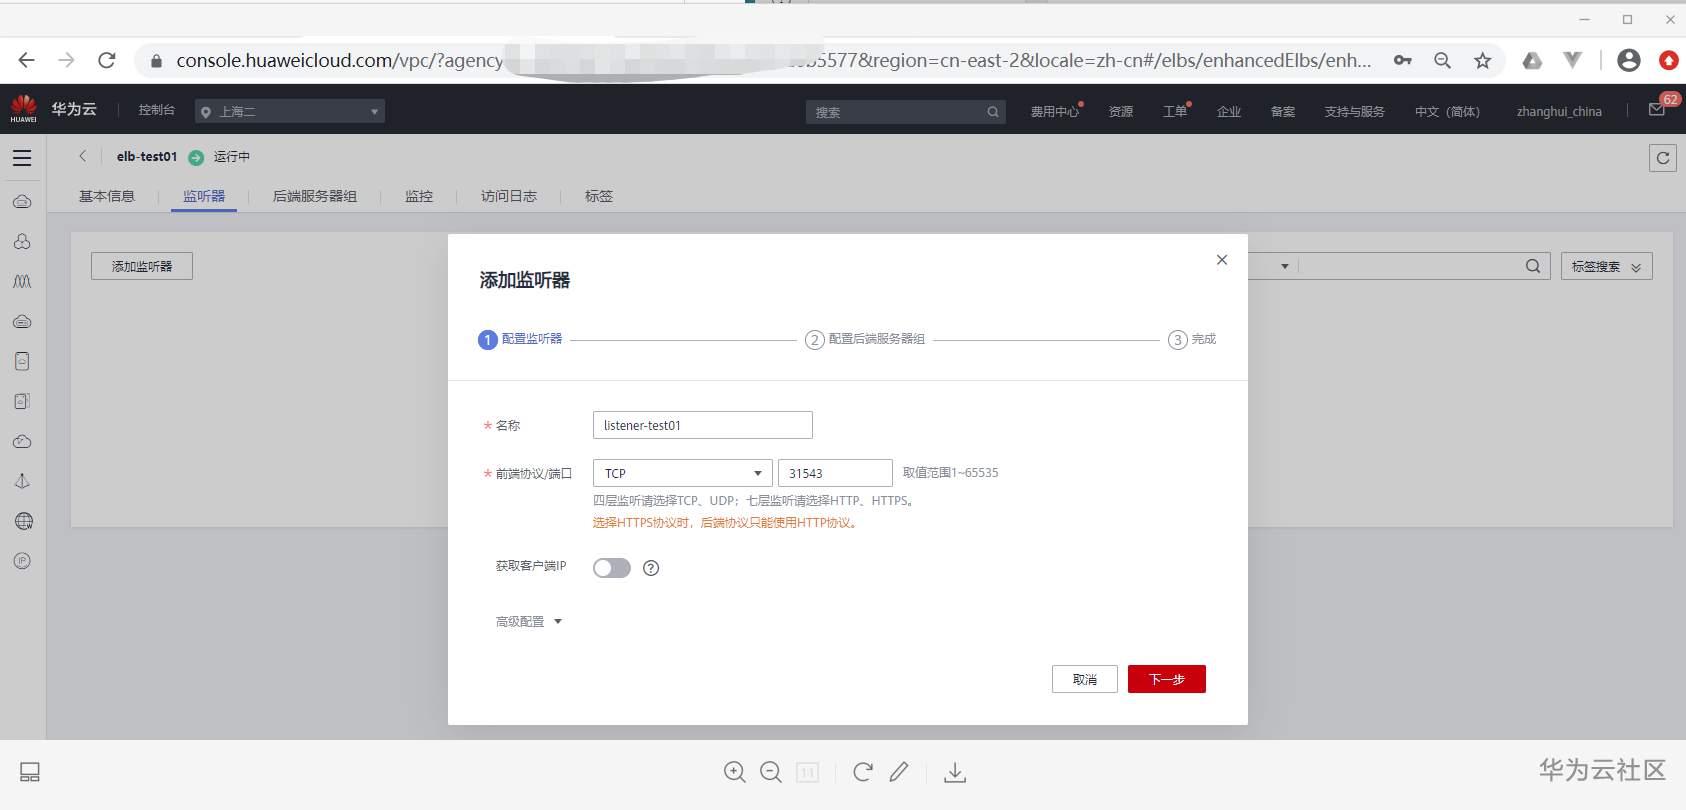Click the search magnifier in the listener filter box

coord(1533,266)
